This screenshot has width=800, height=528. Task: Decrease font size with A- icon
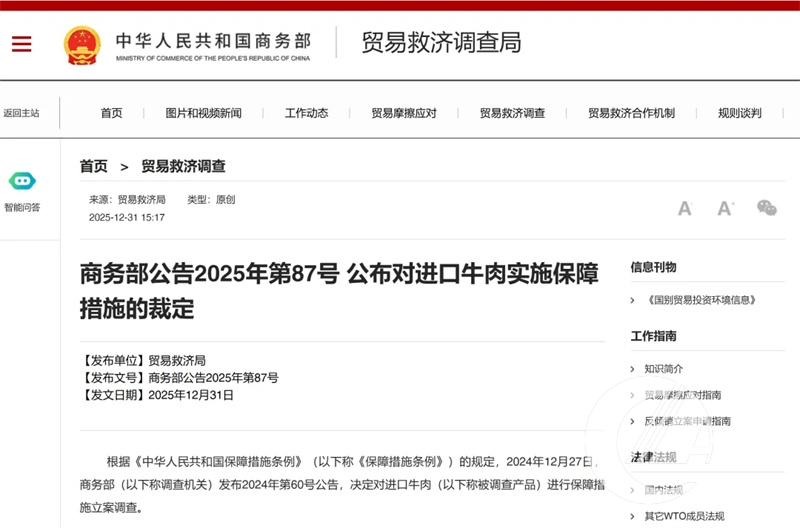pos(685,208)
